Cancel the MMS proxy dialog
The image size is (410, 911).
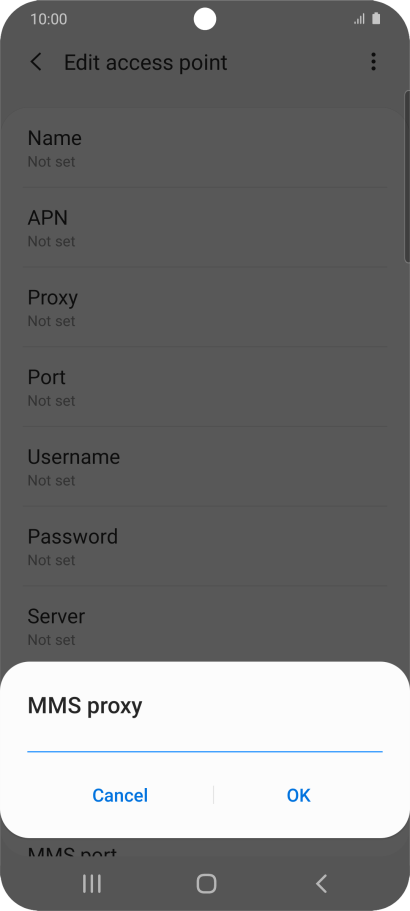click(x=120, y=795)
